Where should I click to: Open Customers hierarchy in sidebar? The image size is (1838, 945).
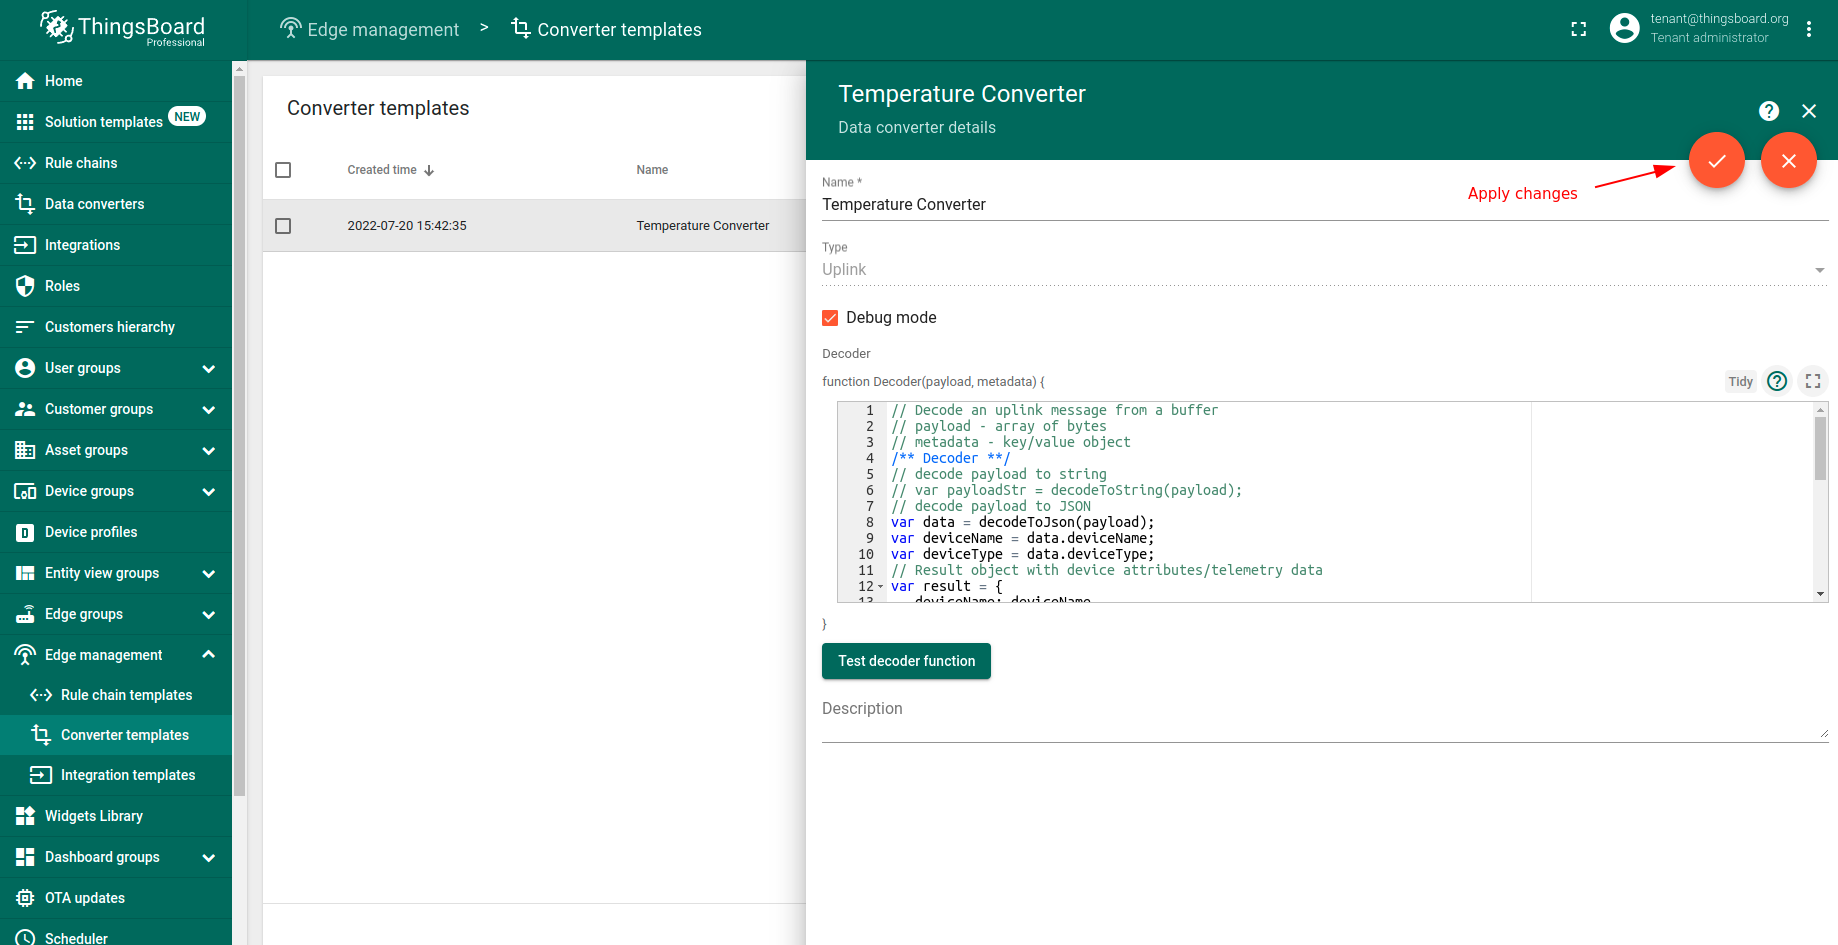click(116, 327)
